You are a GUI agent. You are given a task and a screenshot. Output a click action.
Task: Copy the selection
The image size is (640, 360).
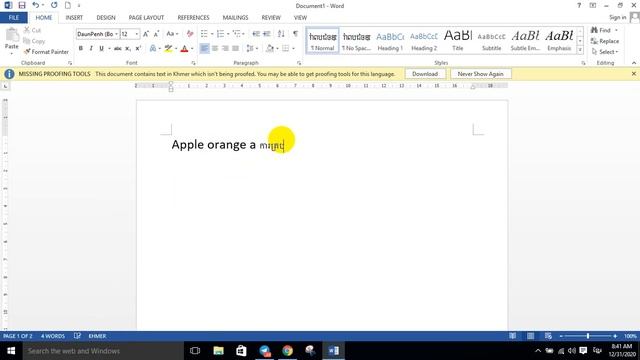click(x=34, y=41)
